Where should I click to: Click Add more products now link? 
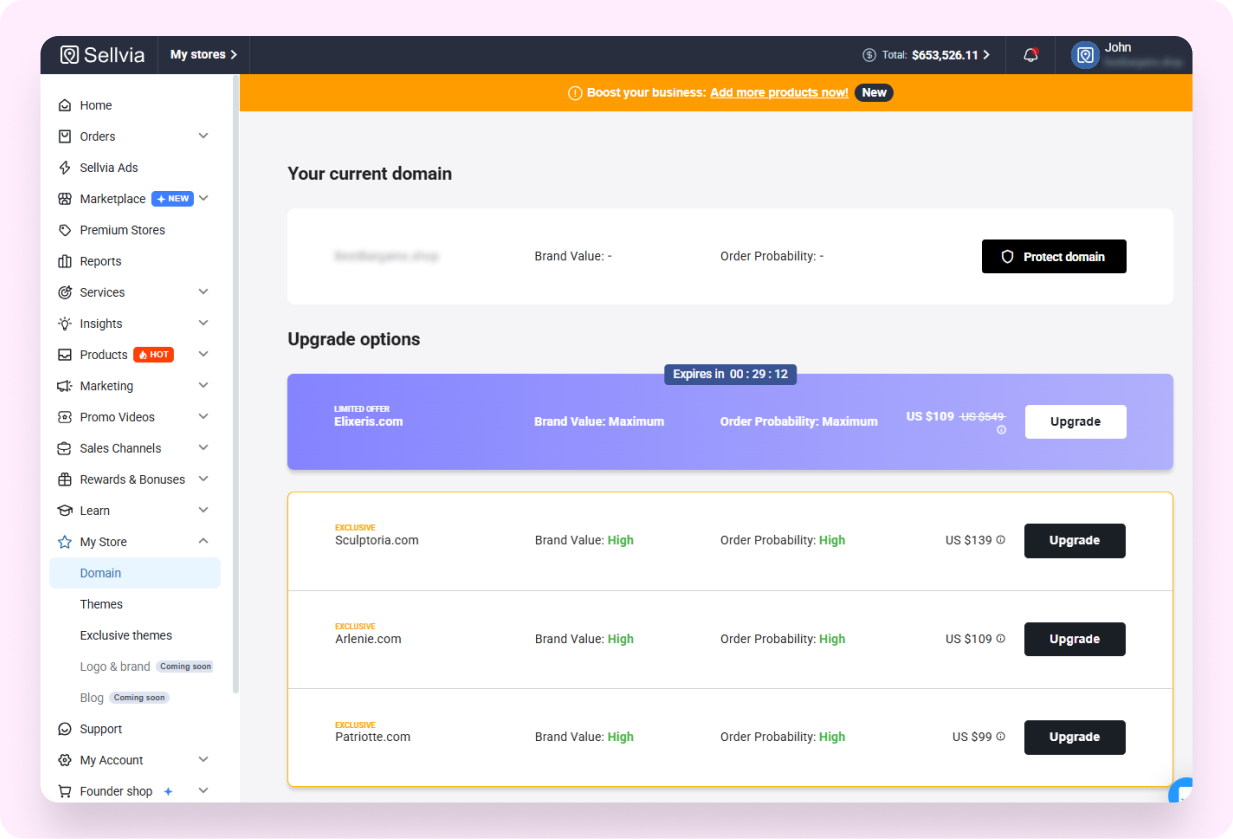779,92
